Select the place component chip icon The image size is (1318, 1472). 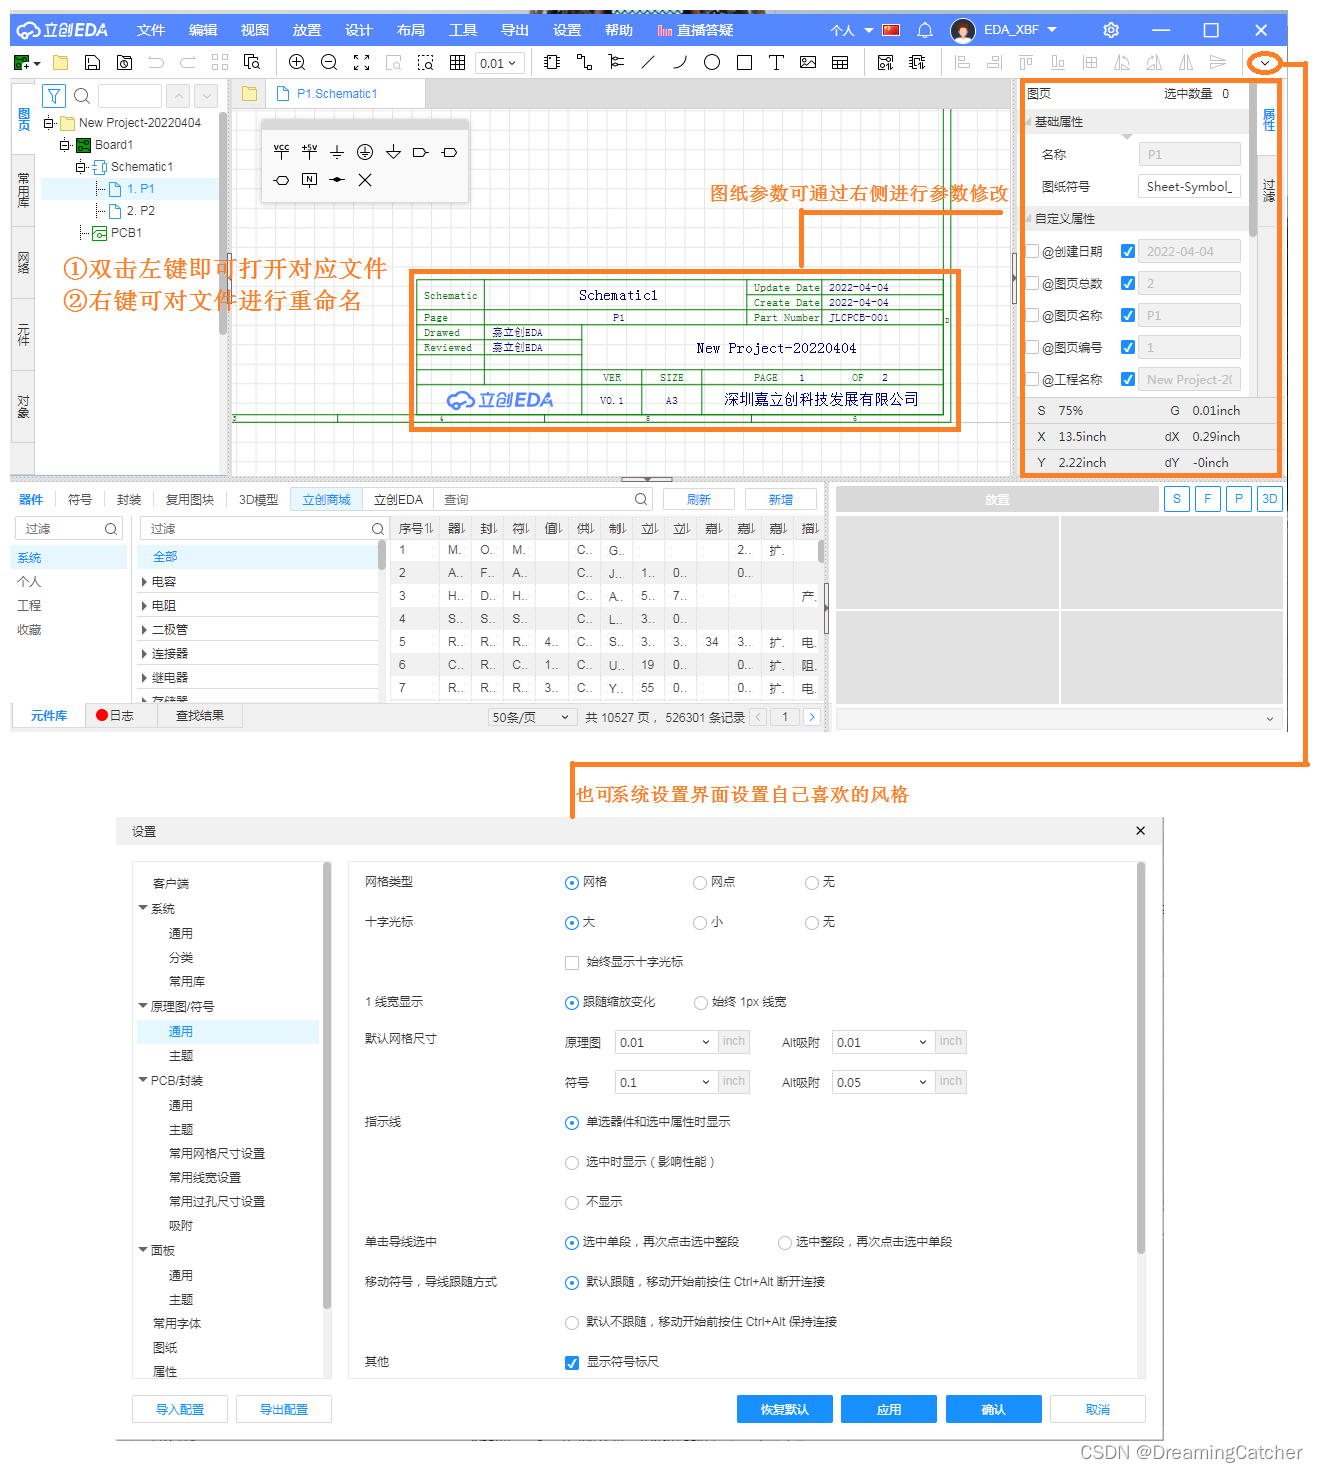552,62
